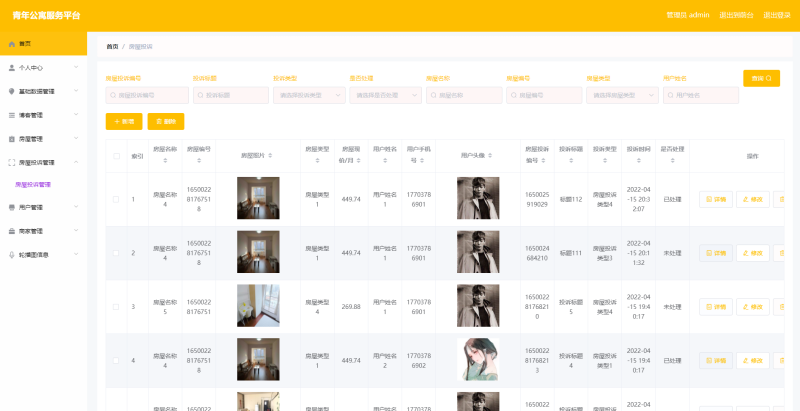Click the sort arrows on 用户头像 column

pyautogui.click(x=491, y=157)
